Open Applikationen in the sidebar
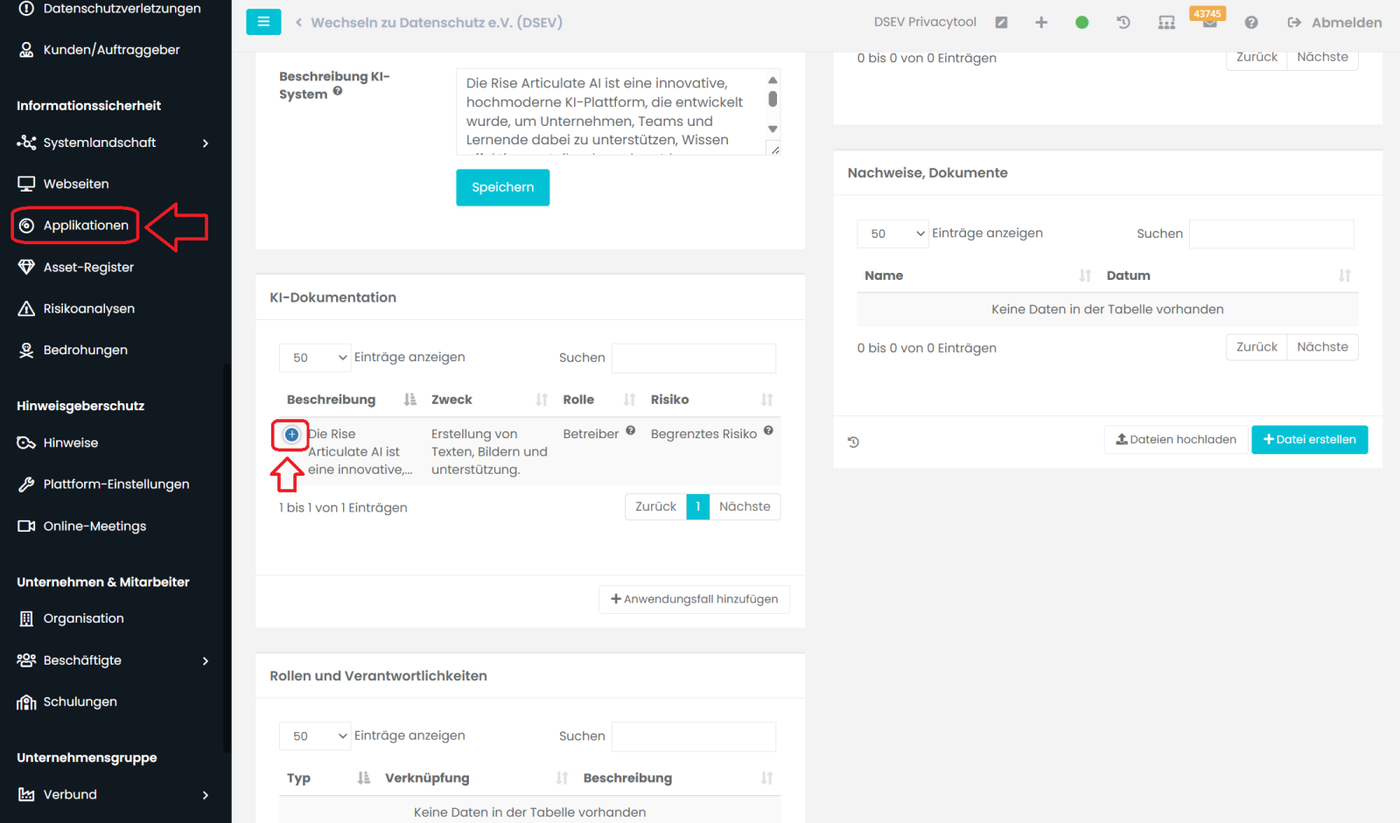This screenshot has height=823, width=1400. 86,226
